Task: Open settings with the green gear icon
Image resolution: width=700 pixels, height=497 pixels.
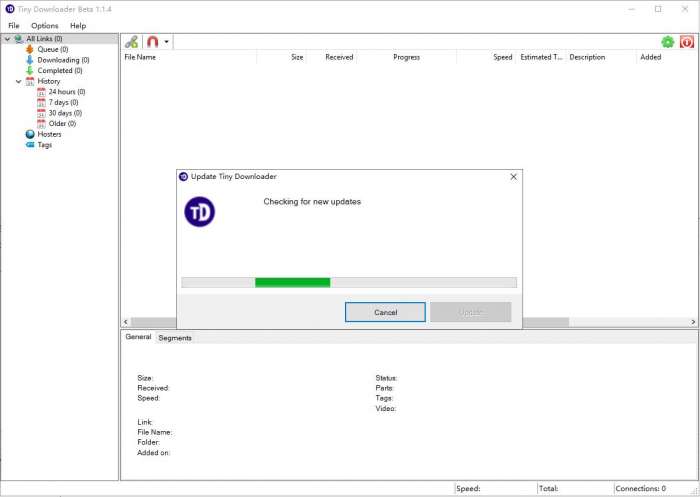Action: coord(667,42)
